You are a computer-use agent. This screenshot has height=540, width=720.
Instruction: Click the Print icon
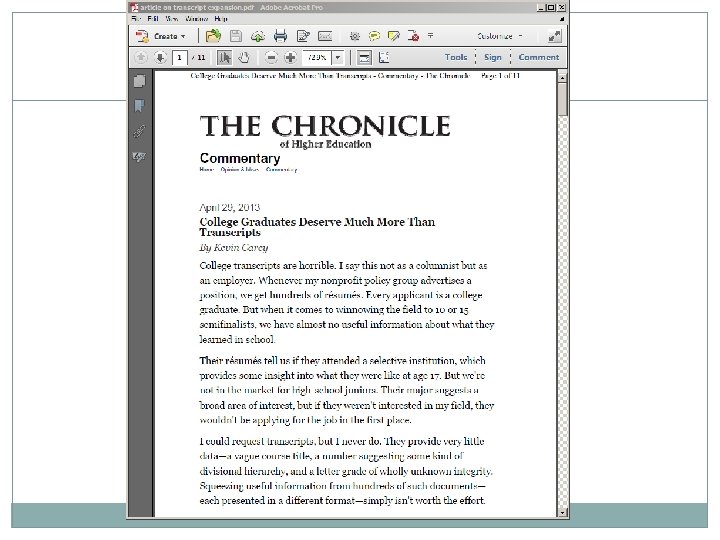(280, 36)
